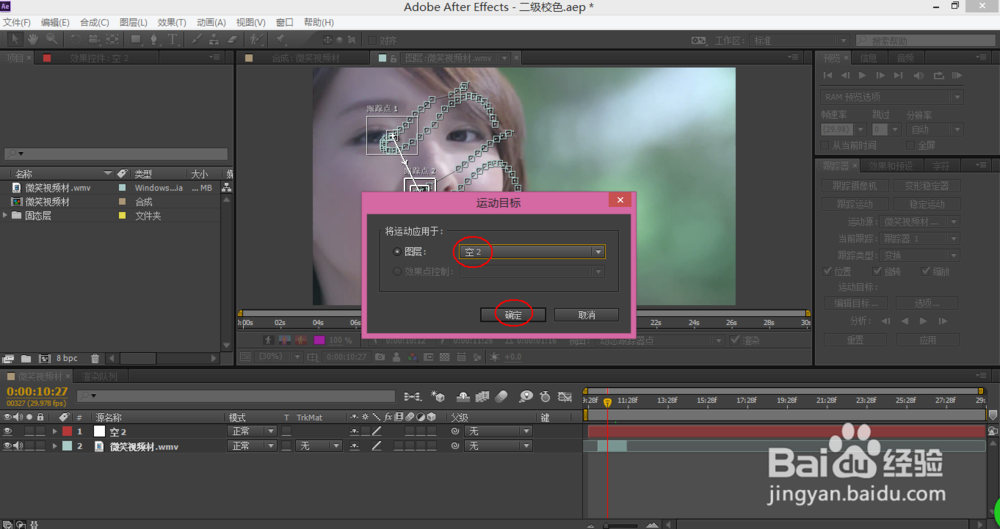This screenshot has height=529, width=1000.
Task: Open the 当前跟踪 跟踪器 1 dropdown
Action: 920,239
